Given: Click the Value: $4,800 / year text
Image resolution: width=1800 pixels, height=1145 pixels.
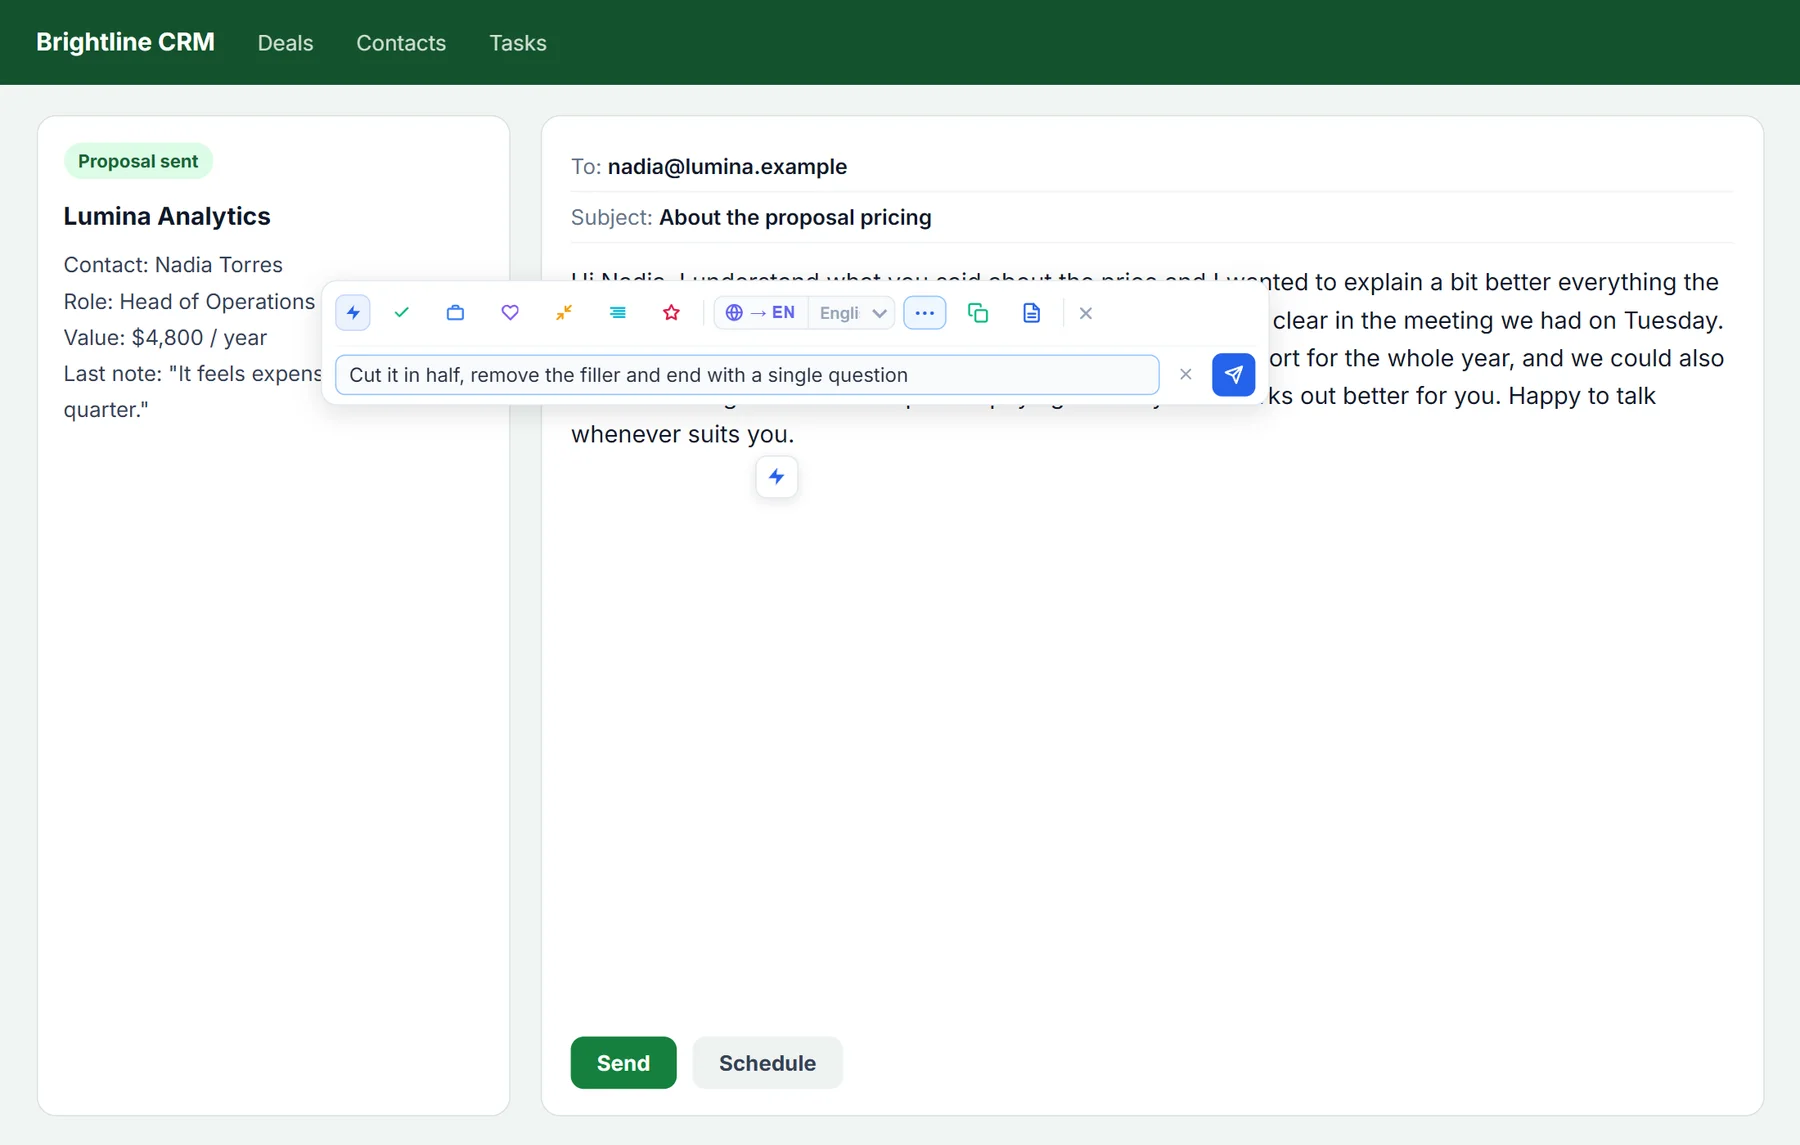Looking at the screenshot, I should pos(165,338).
